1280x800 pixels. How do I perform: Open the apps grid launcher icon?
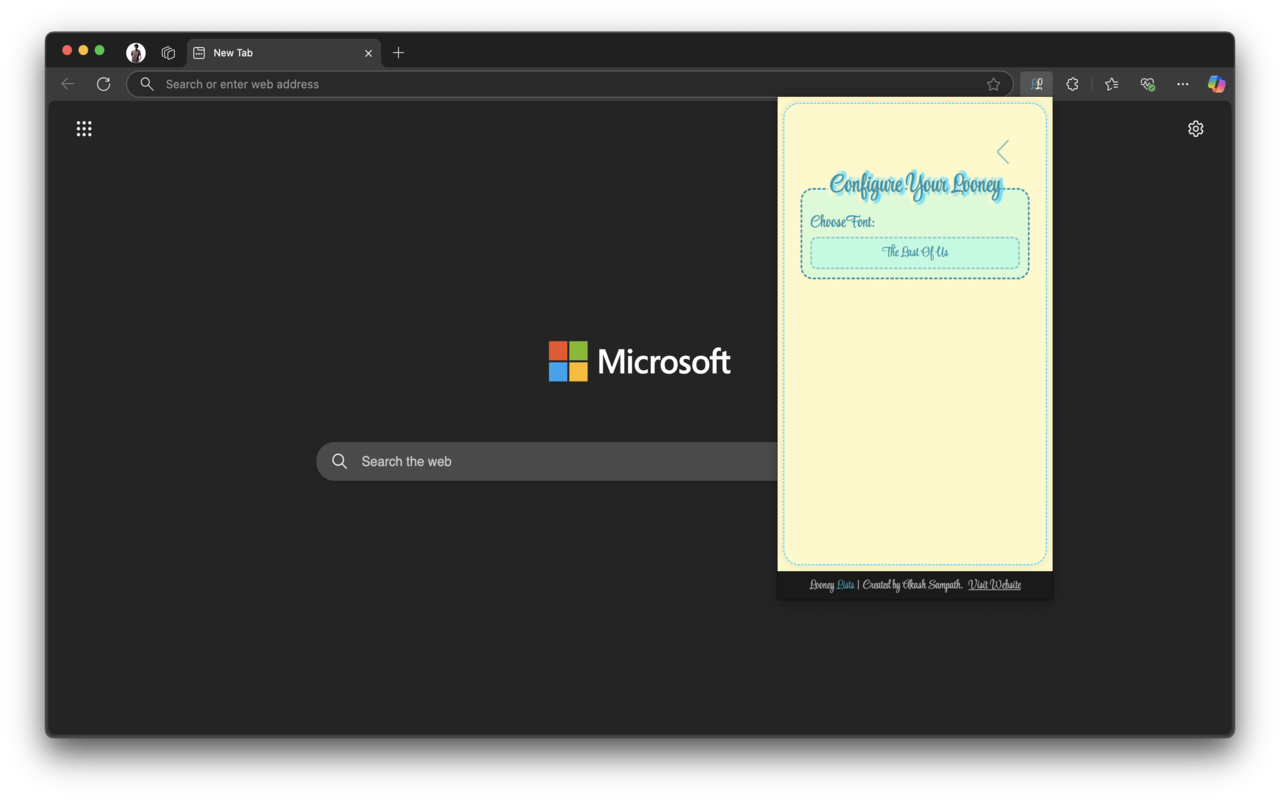84,128
